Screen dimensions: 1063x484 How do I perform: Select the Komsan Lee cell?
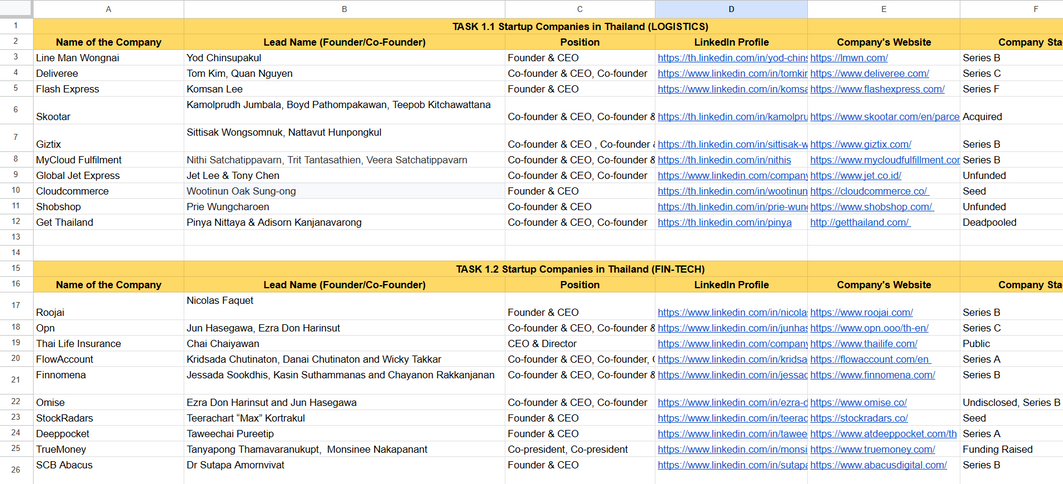[344, 89]
